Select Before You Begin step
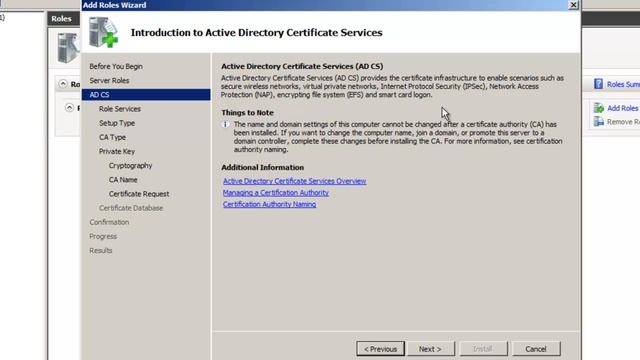This screenshot has height=360, width=640. [x=116, y=66]
